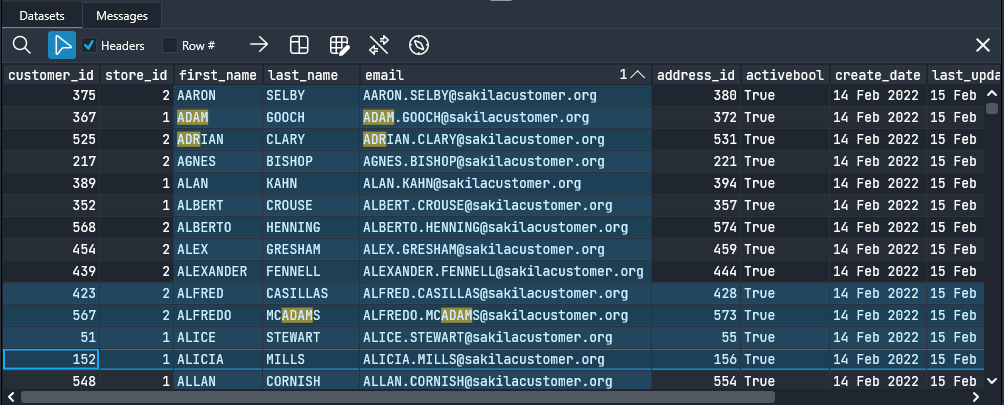
Task: Click the ascending sort arrow on email column
Action: pyautogui.click(x=637, y=75)
